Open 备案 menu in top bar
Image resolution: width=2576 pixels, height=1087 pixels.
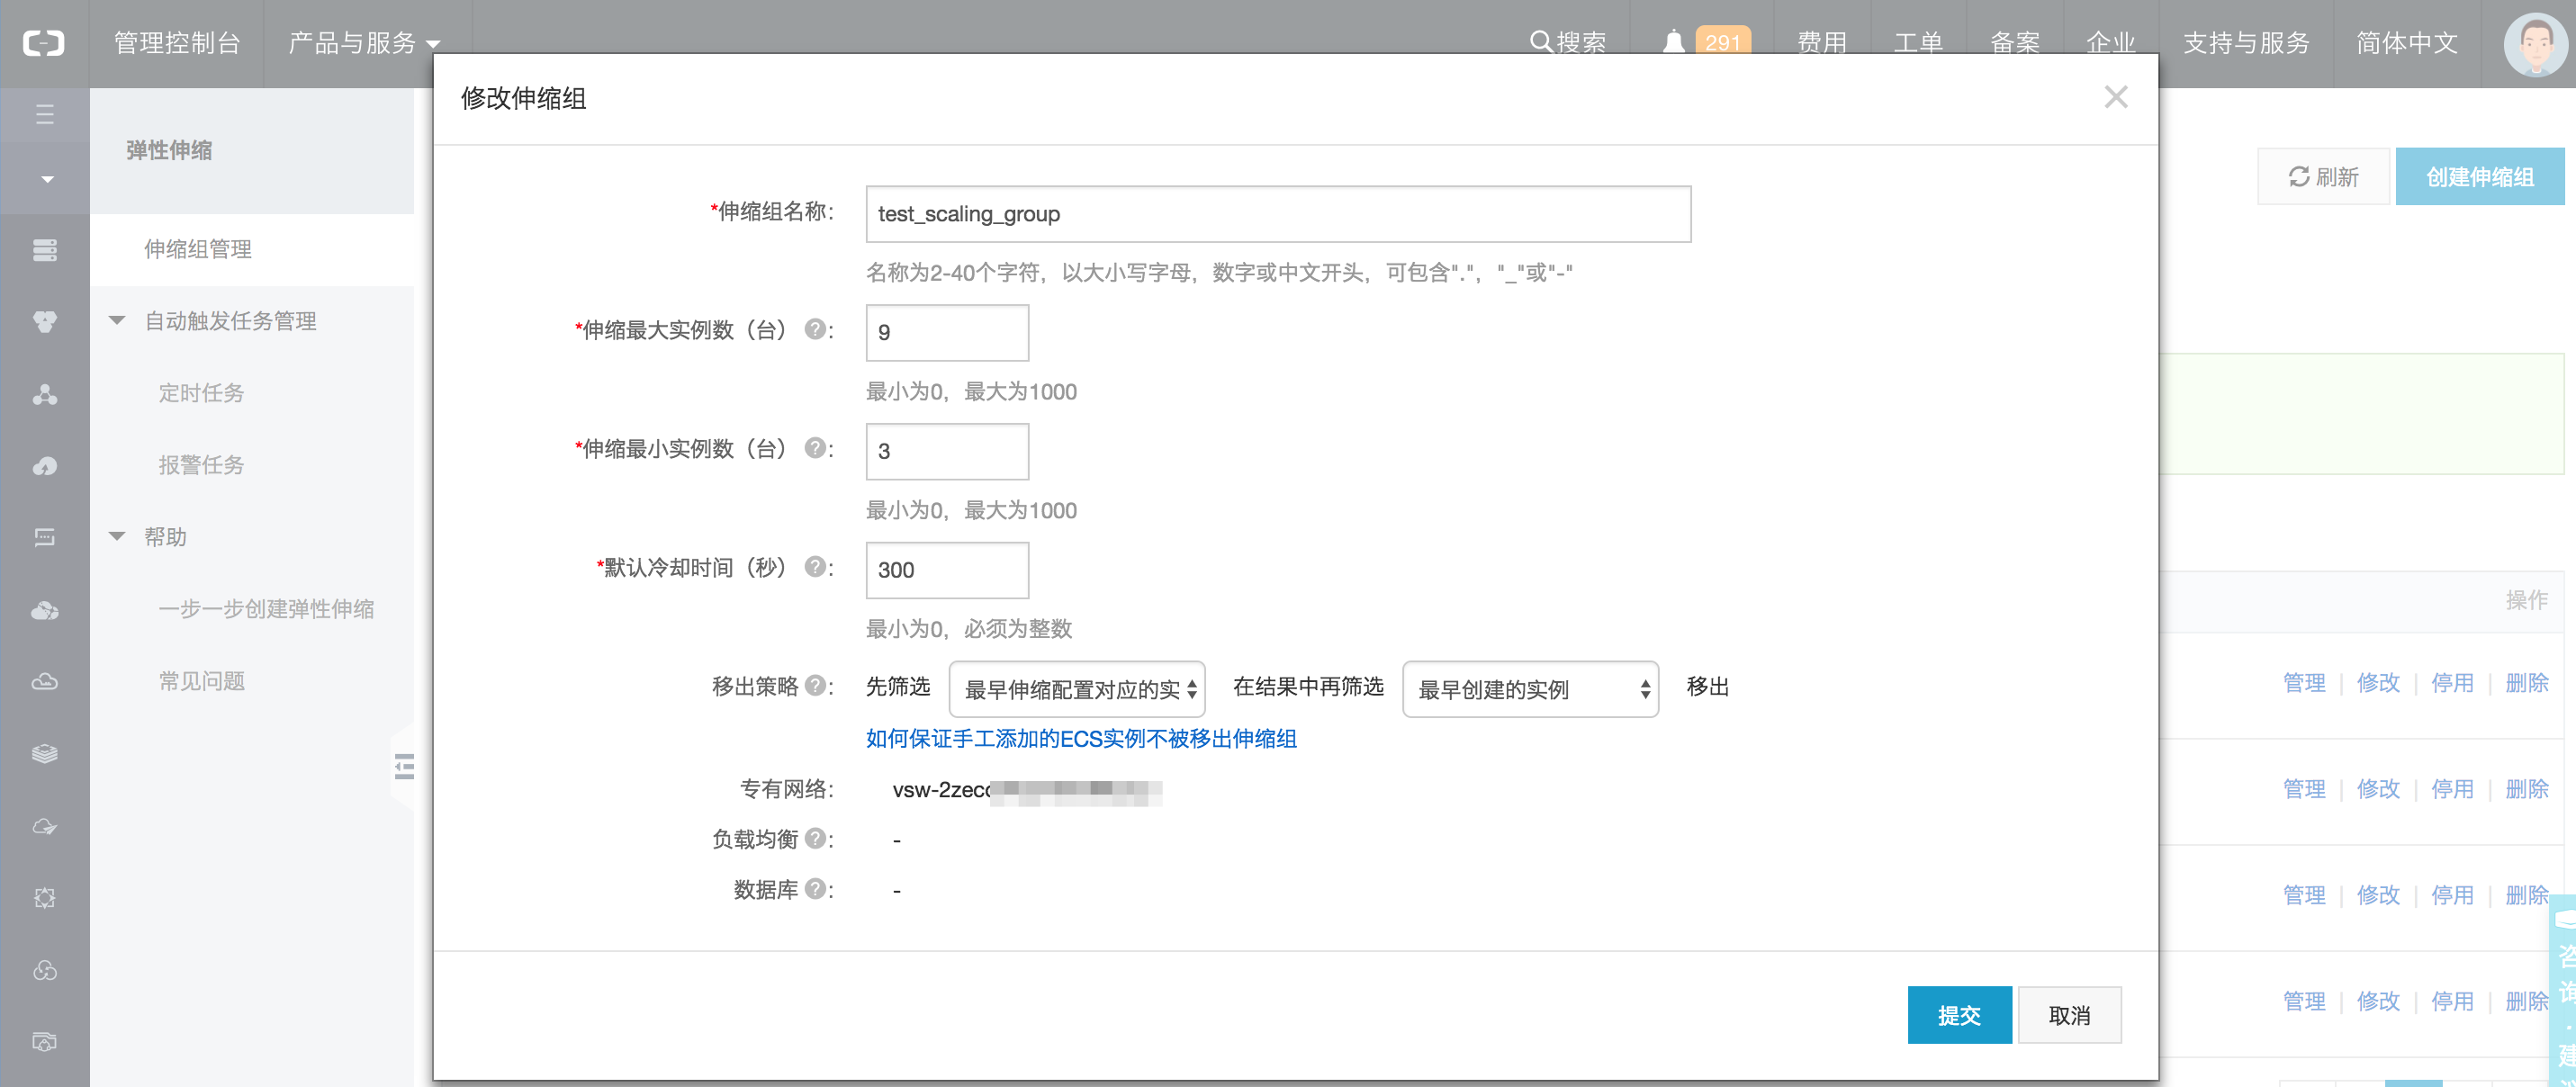(2015, 43)
